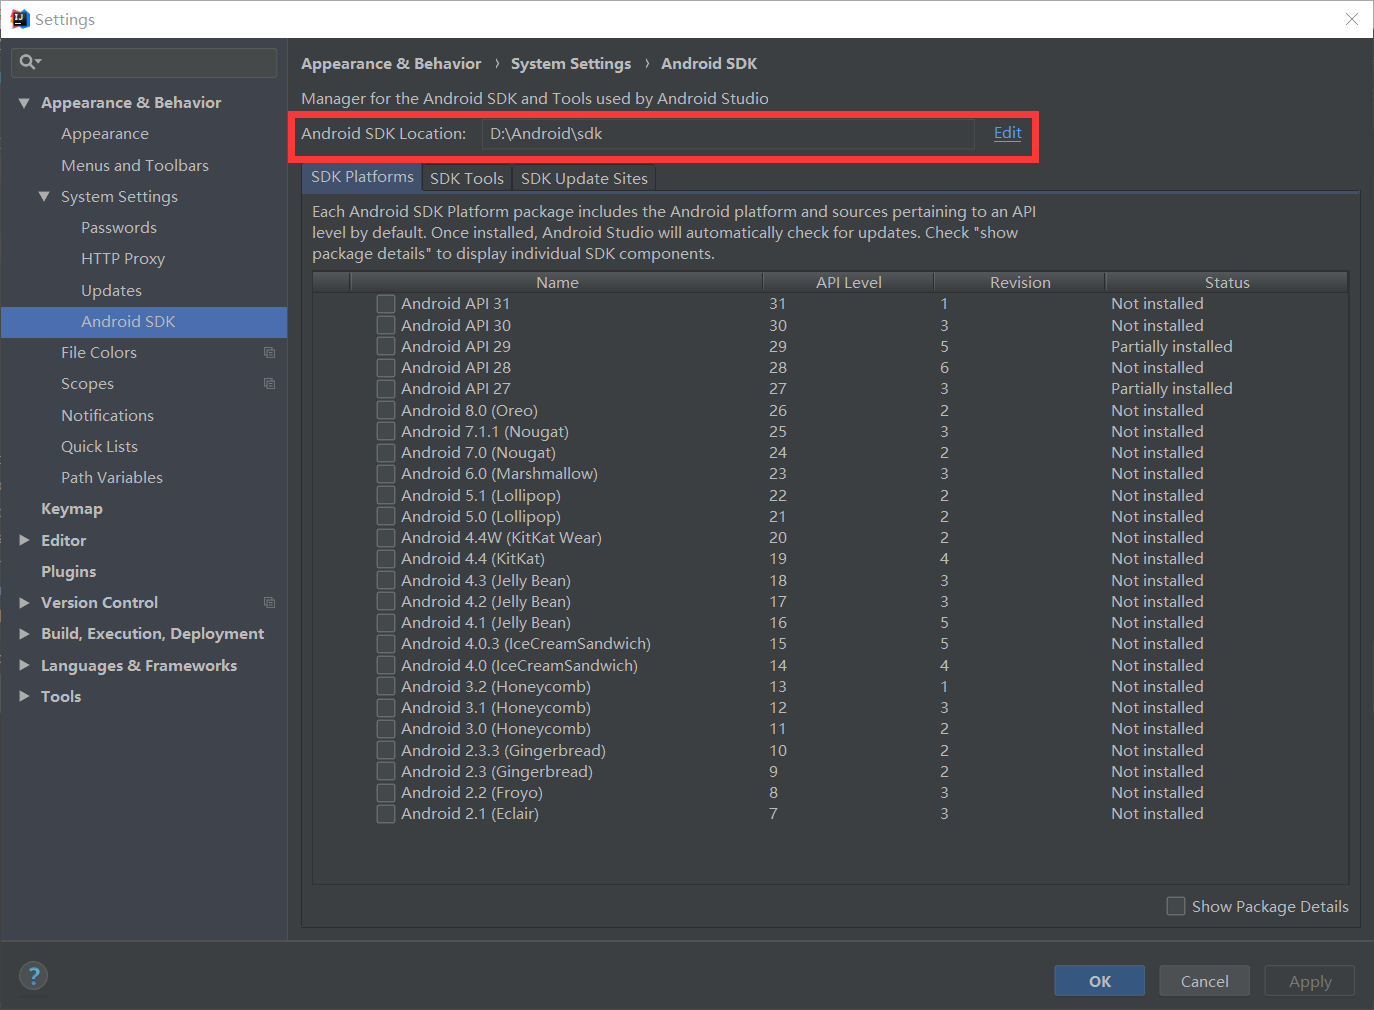Expand the Editor tree node
This screenshot has width=1374, height=1010.
tap(24, 540)
